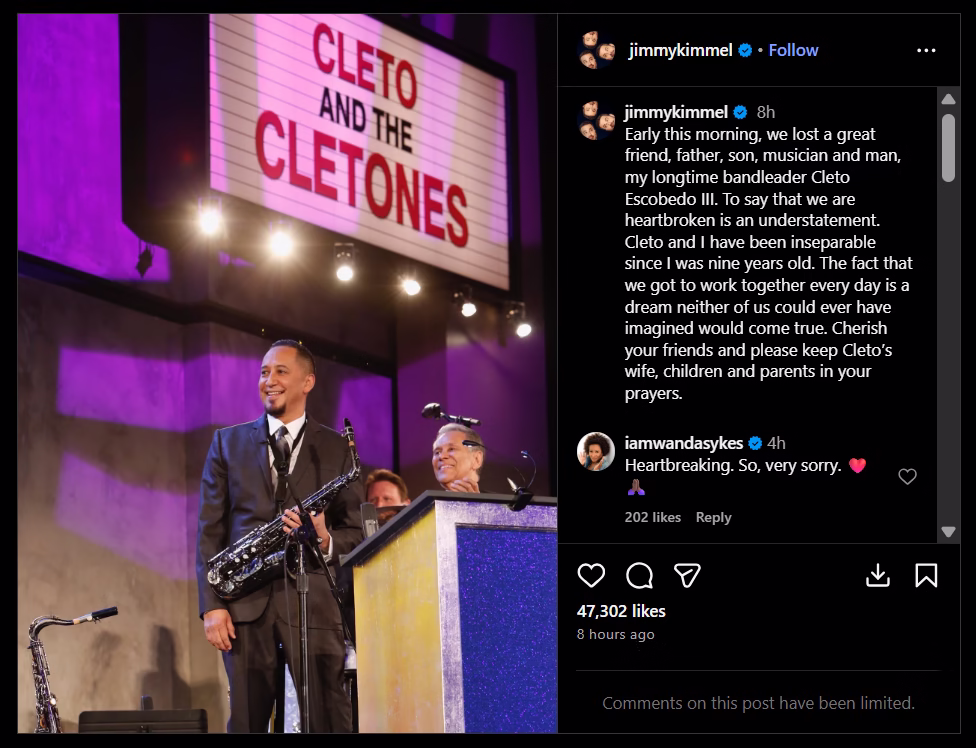
Task: Open the comment icon below the post
Action: click(x=640, y=573)
